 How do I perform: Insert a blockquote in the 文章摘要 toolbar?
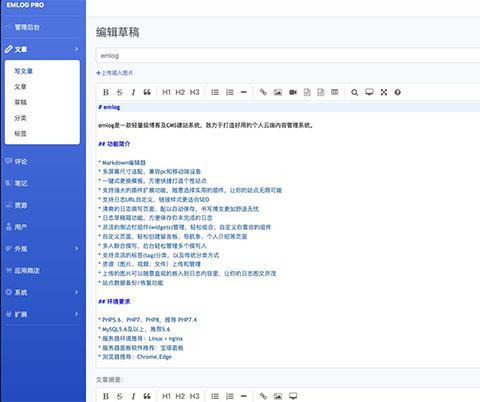tap(147, 396)
